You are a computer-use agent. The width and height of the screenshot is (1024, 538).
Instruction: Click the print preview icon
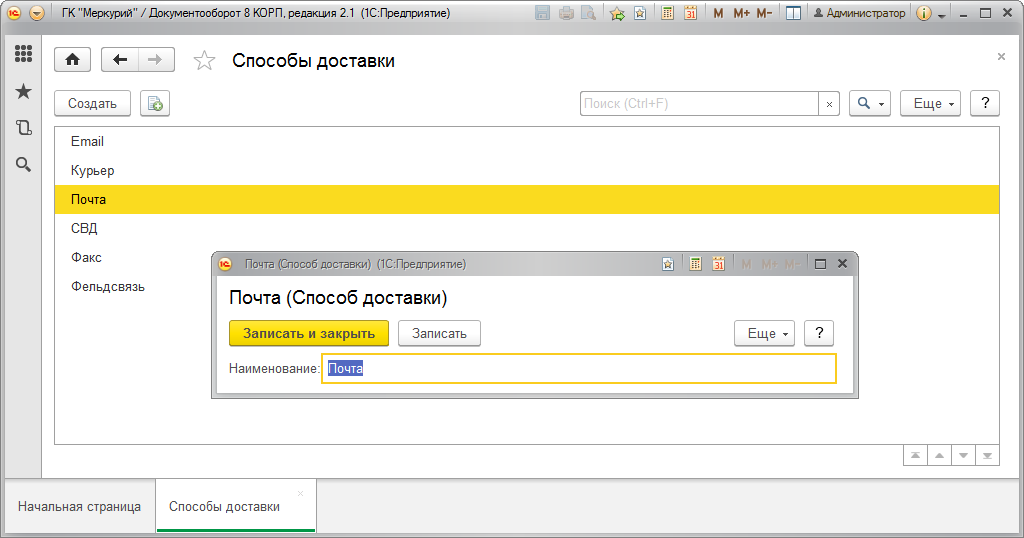pyautogui.click(x=588, y=13)
